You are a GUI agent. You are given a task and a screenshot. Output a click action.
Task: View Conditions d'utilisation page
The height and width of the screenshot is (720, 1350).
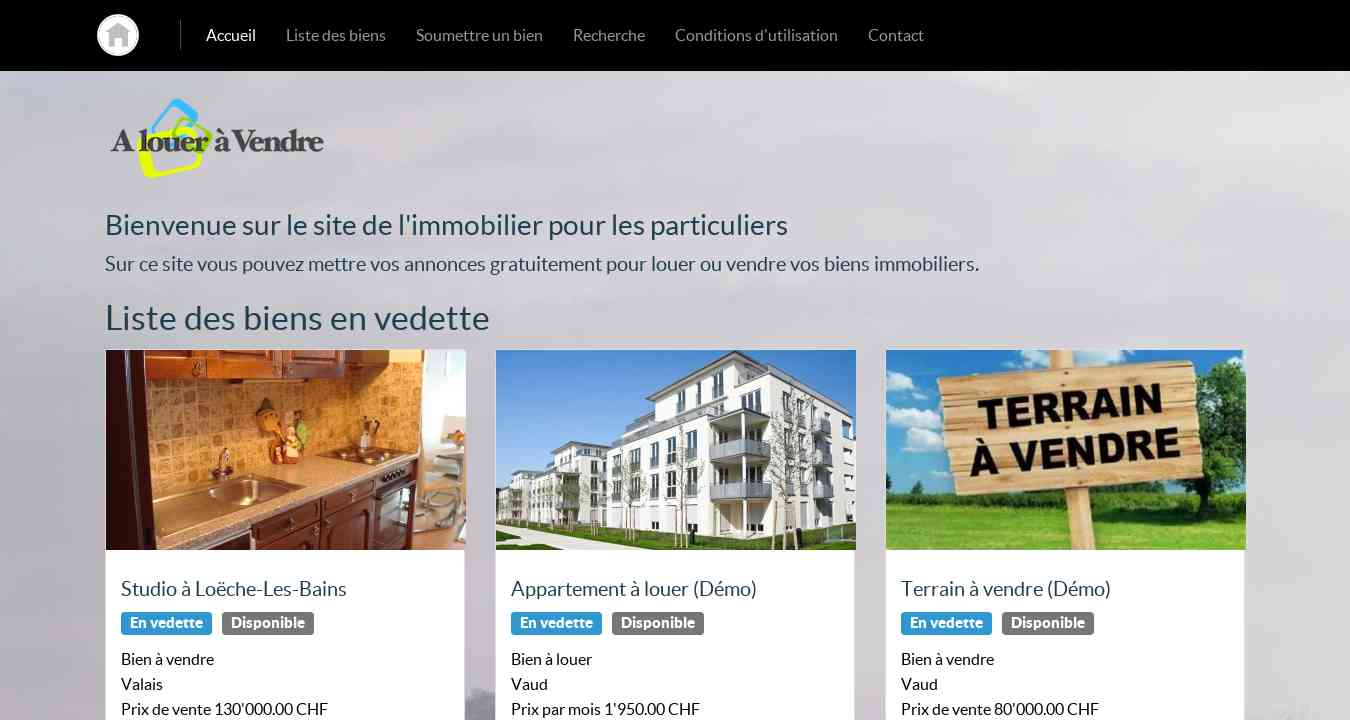(x=756, y=35)
